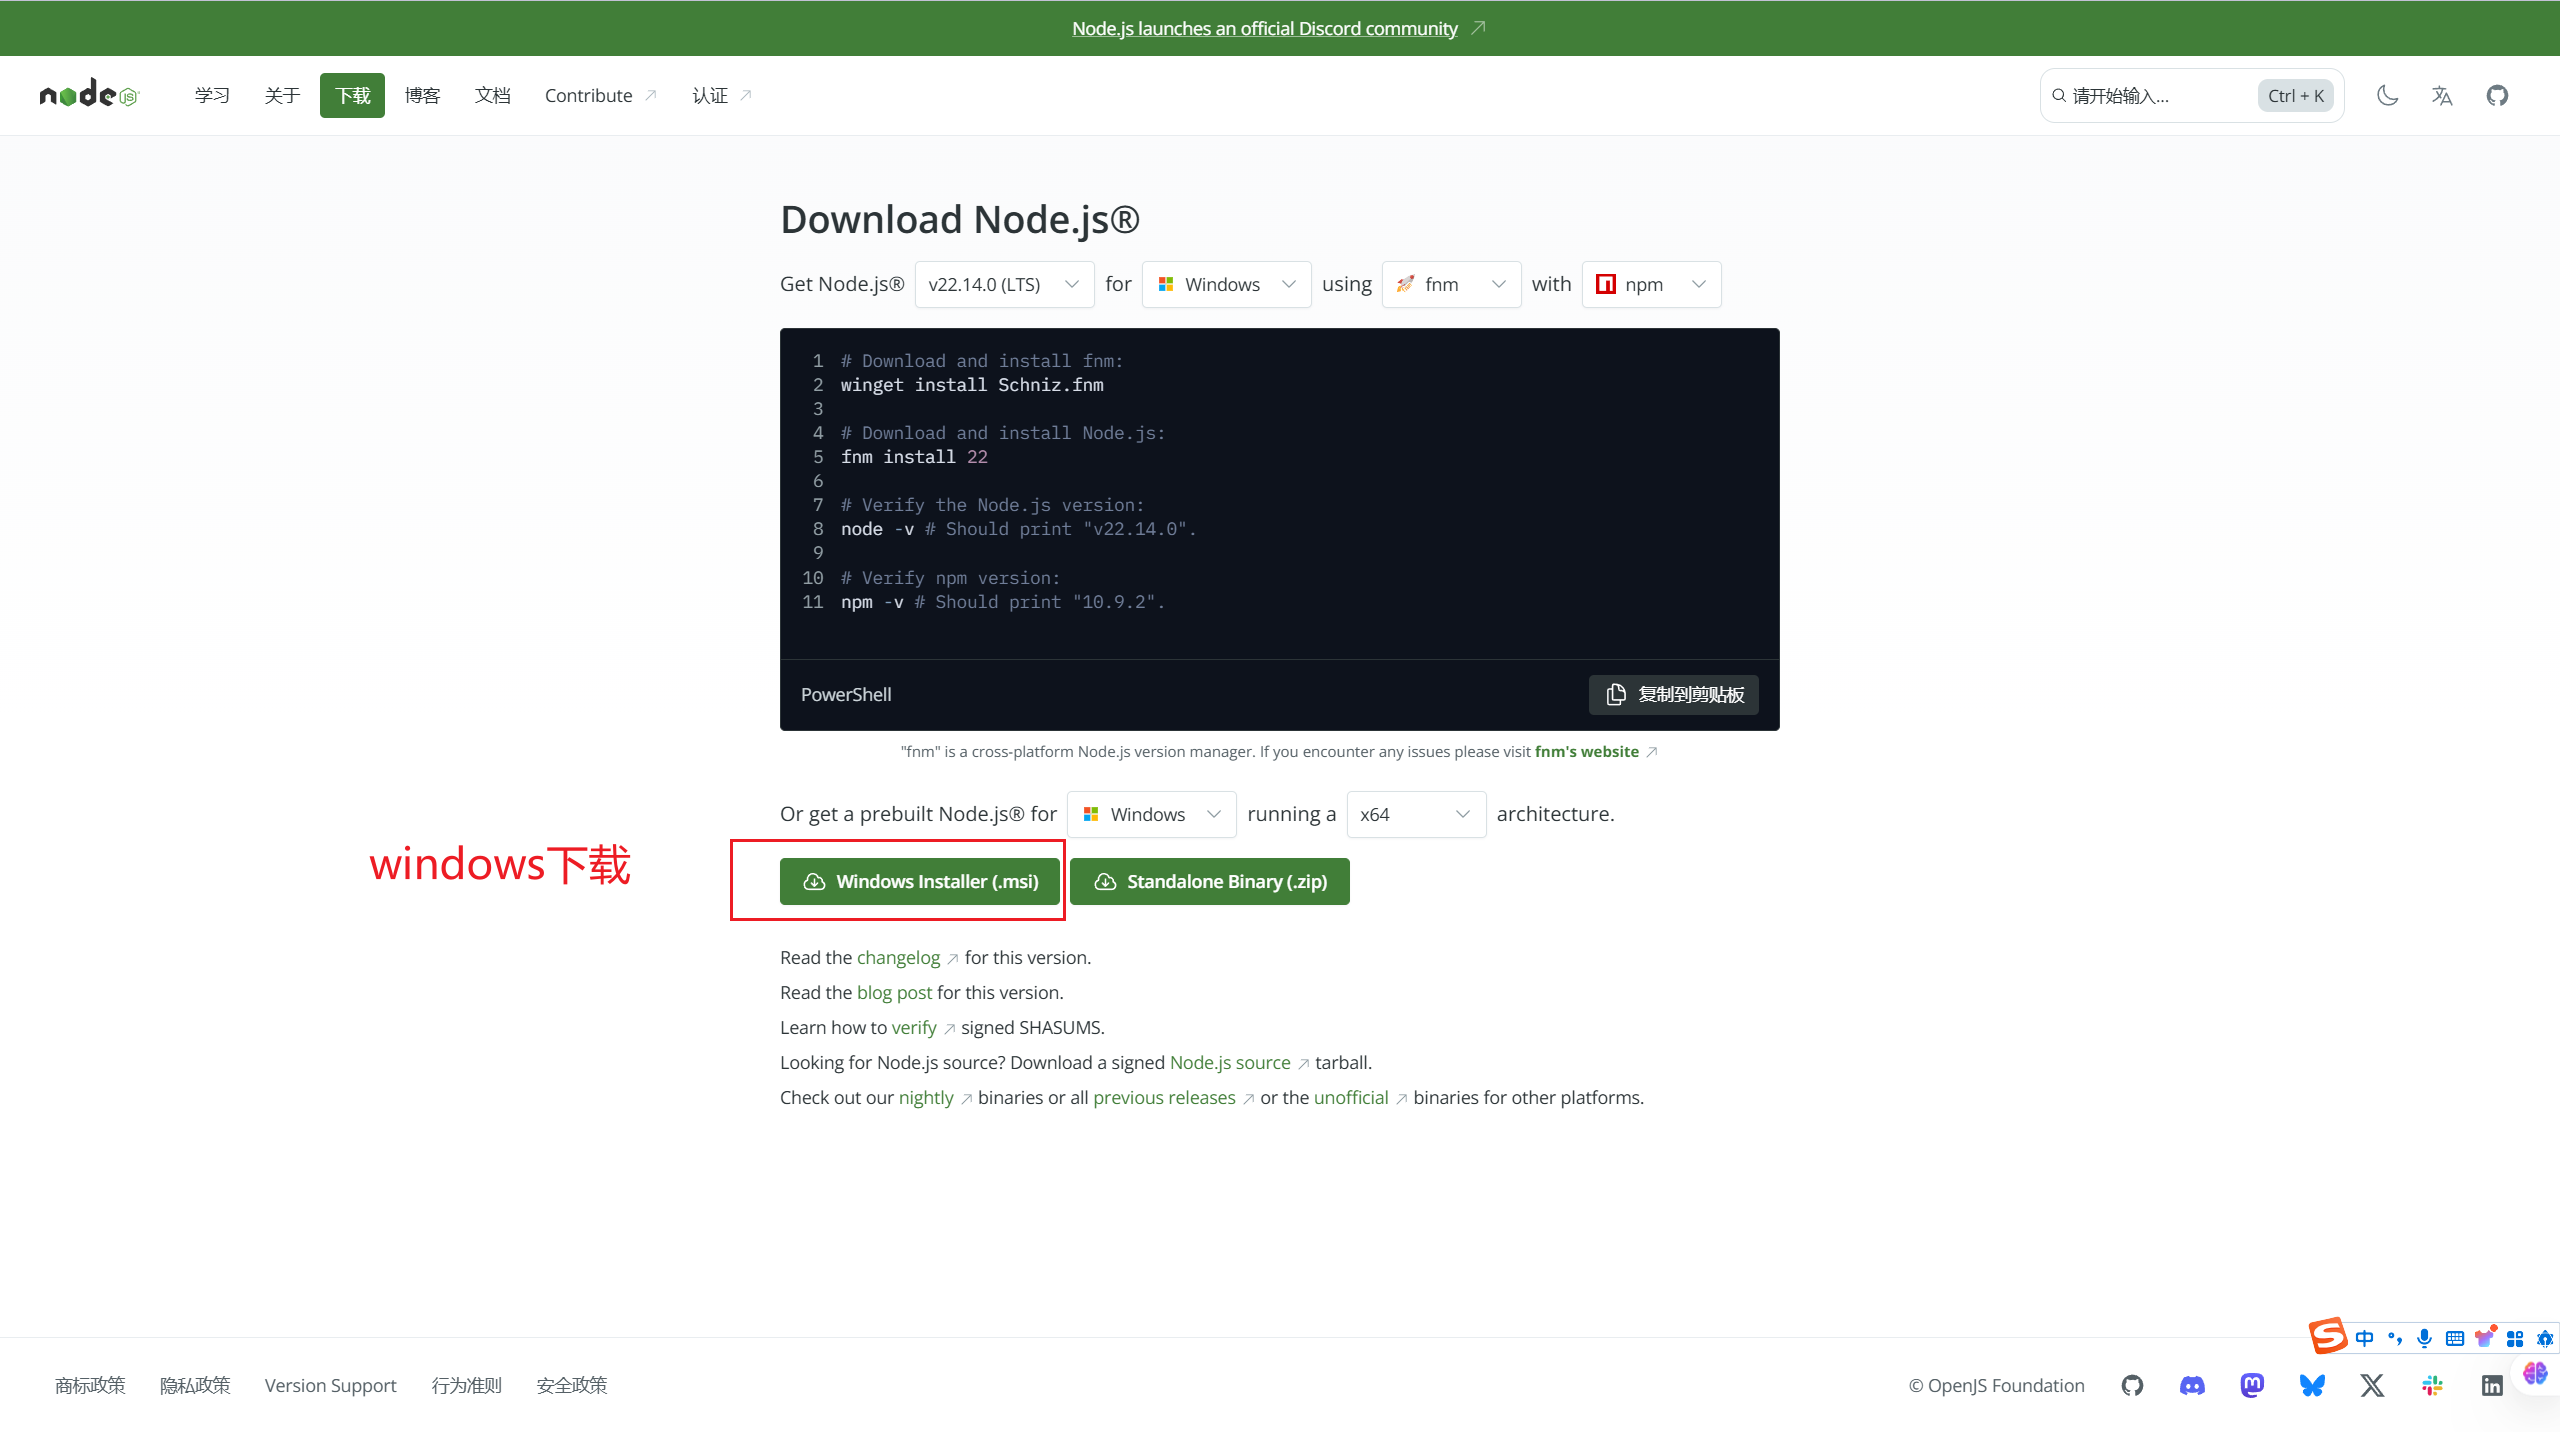
Task: Open the x64 architecture dropdown
Action: pyautogui.click(x=1415, y=814)
